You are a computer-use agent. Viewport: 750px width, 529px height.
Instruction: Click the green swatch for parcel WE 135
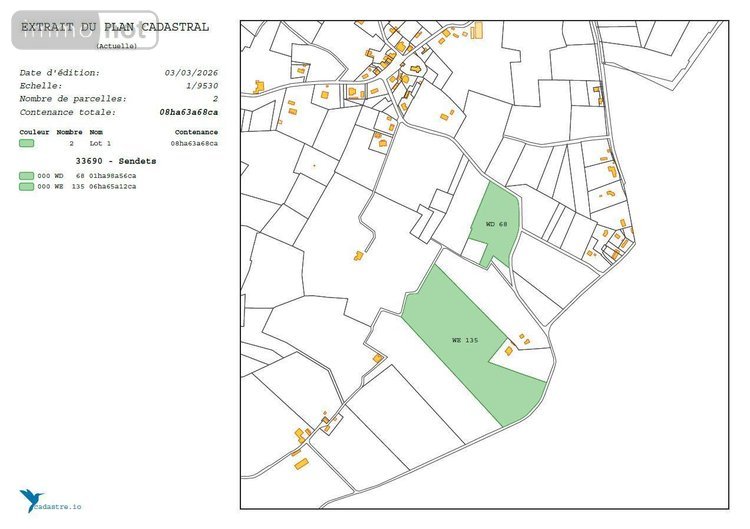point(26,186)
